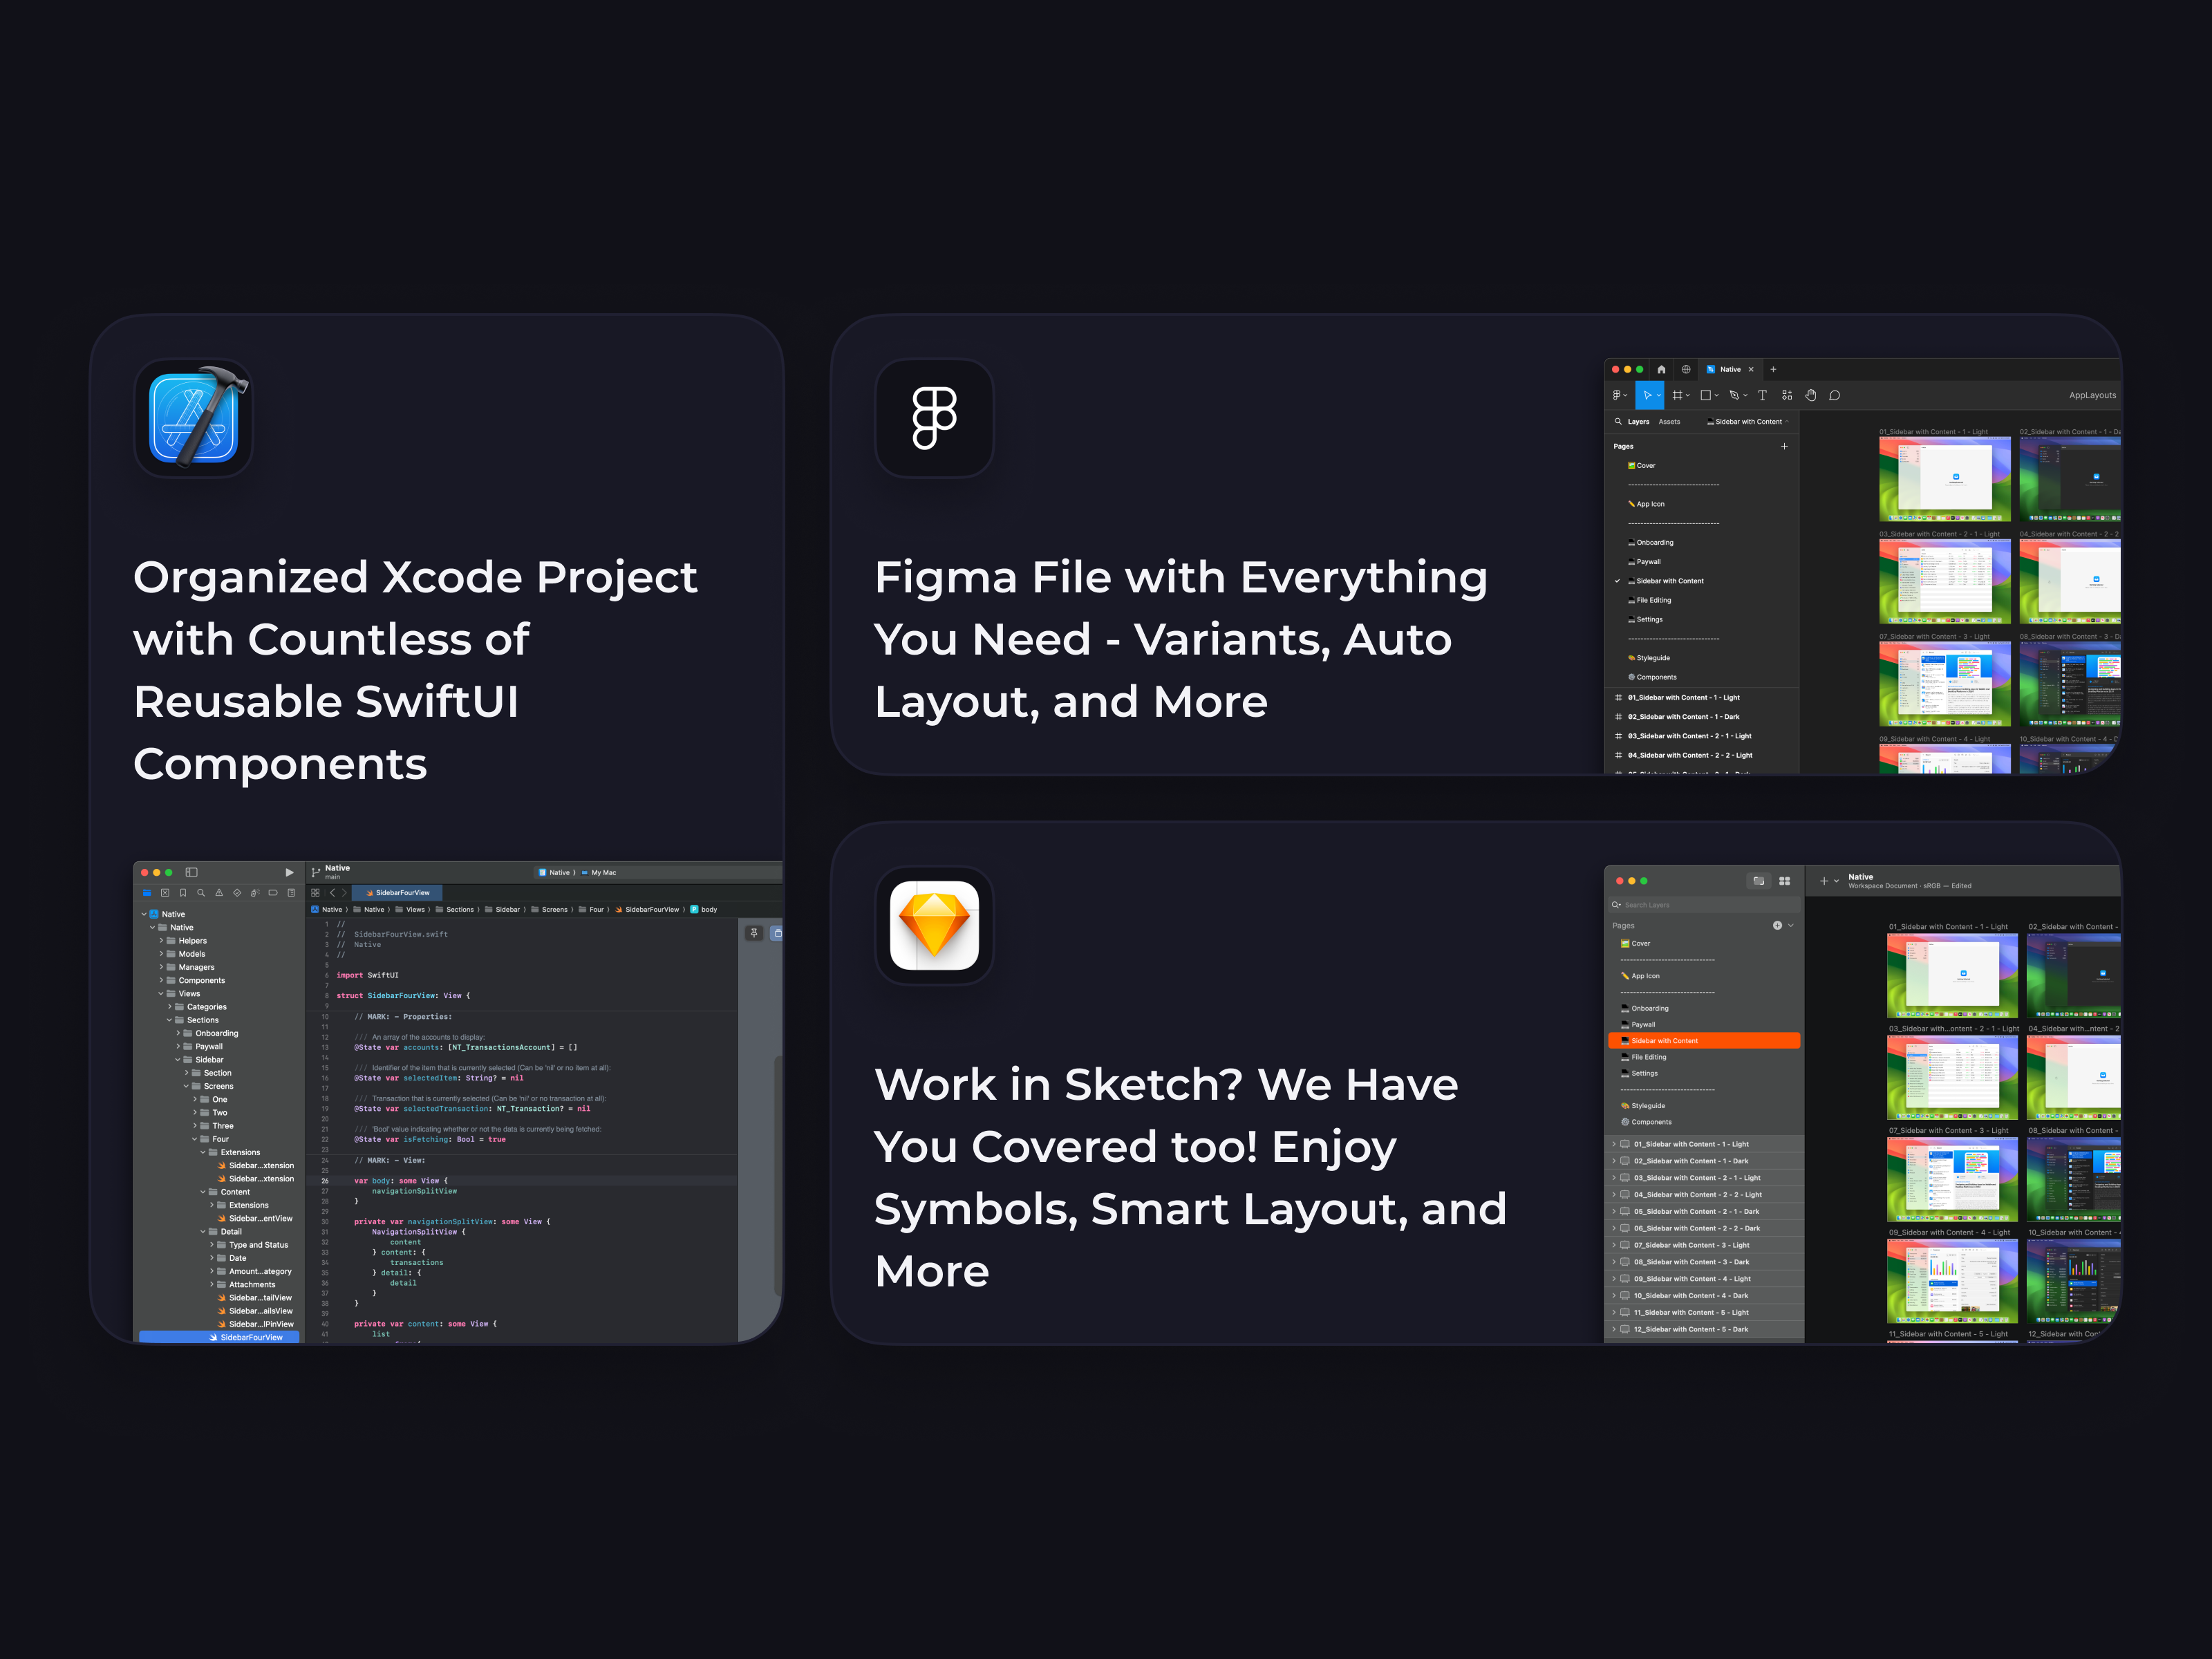
Task: Open the Figma main menu logo button
Action: click(x=1619, y=395)
